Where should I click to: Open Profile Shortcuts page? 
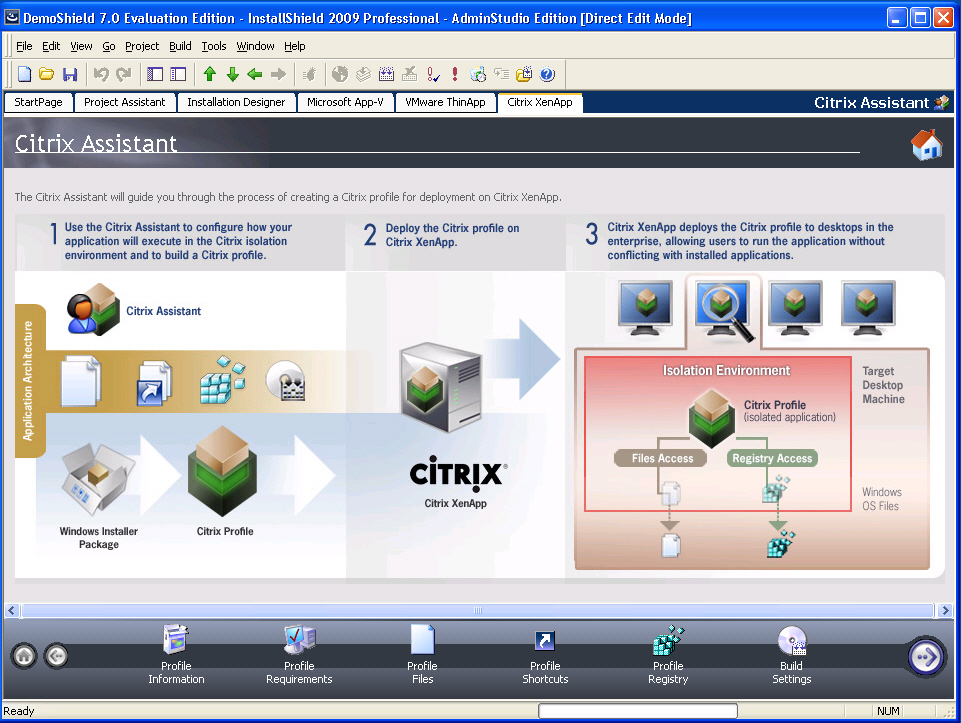pyautogui.click(x=545, y=655)
